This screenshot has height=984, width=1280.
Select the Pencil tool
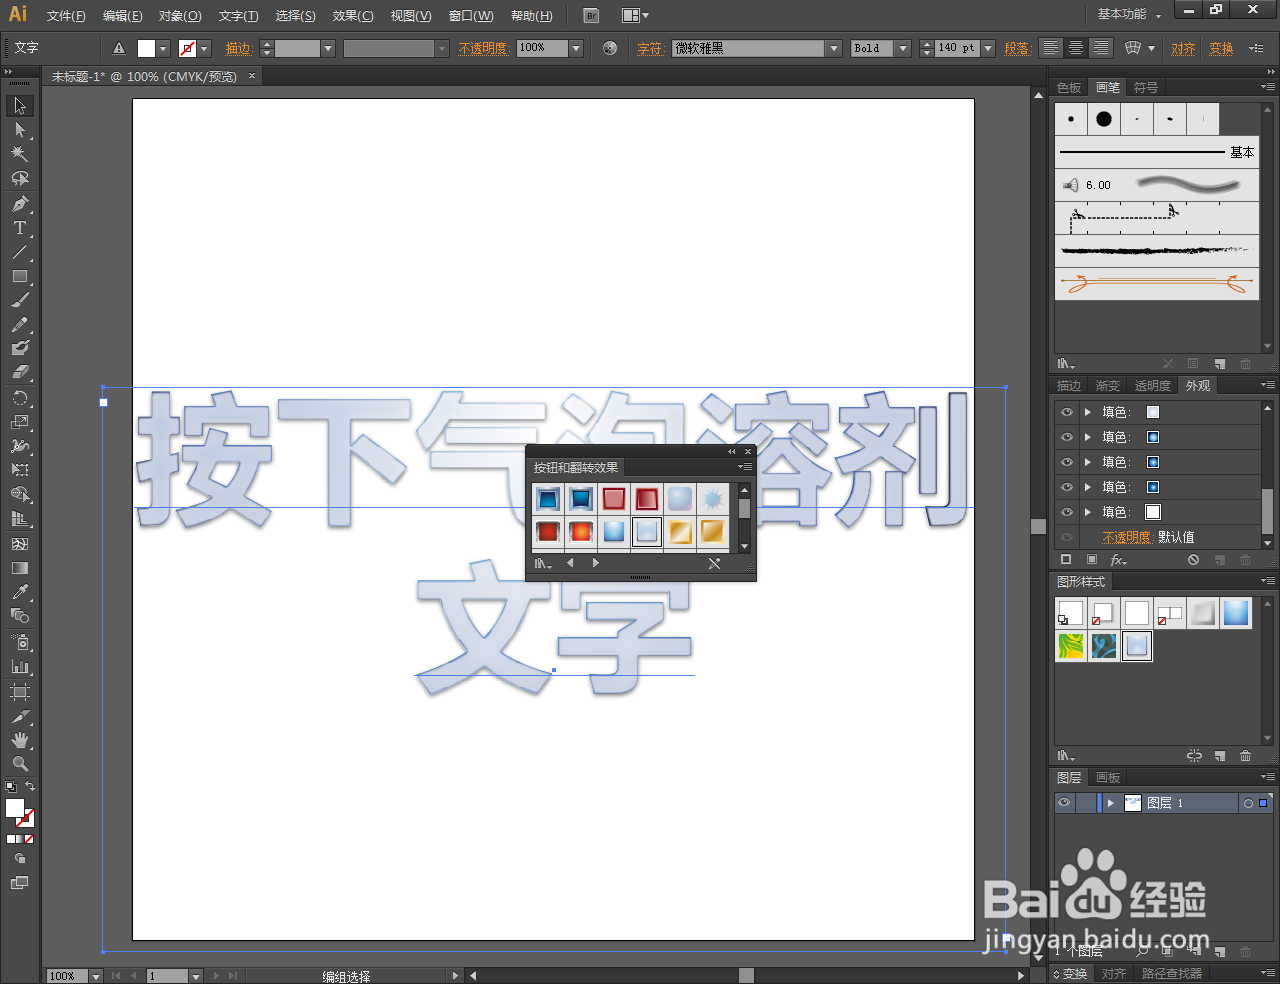(20, 324)
